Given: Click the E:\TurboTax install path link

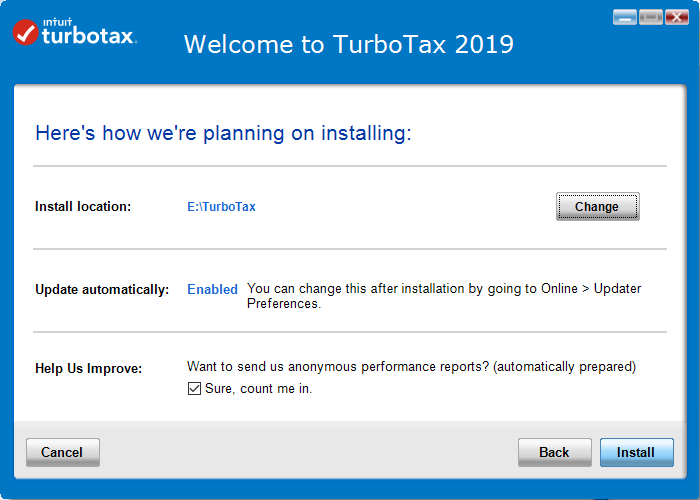Looking at the screenshot, I should coord(221,207).
